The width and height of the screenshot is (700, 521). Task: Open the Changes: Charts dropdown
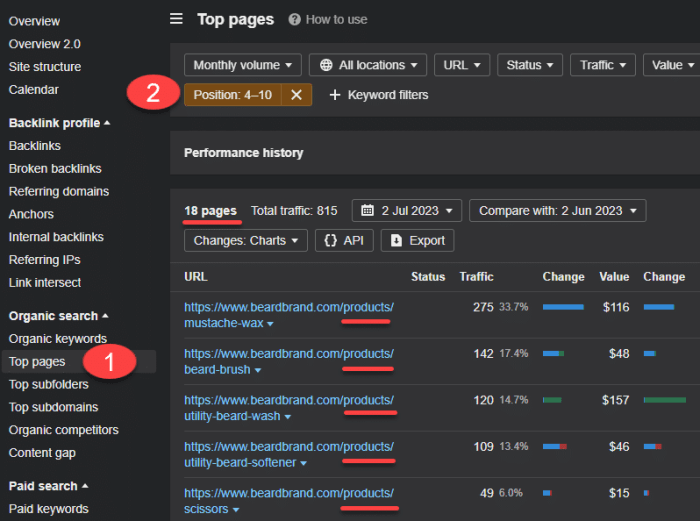[246, 241]
